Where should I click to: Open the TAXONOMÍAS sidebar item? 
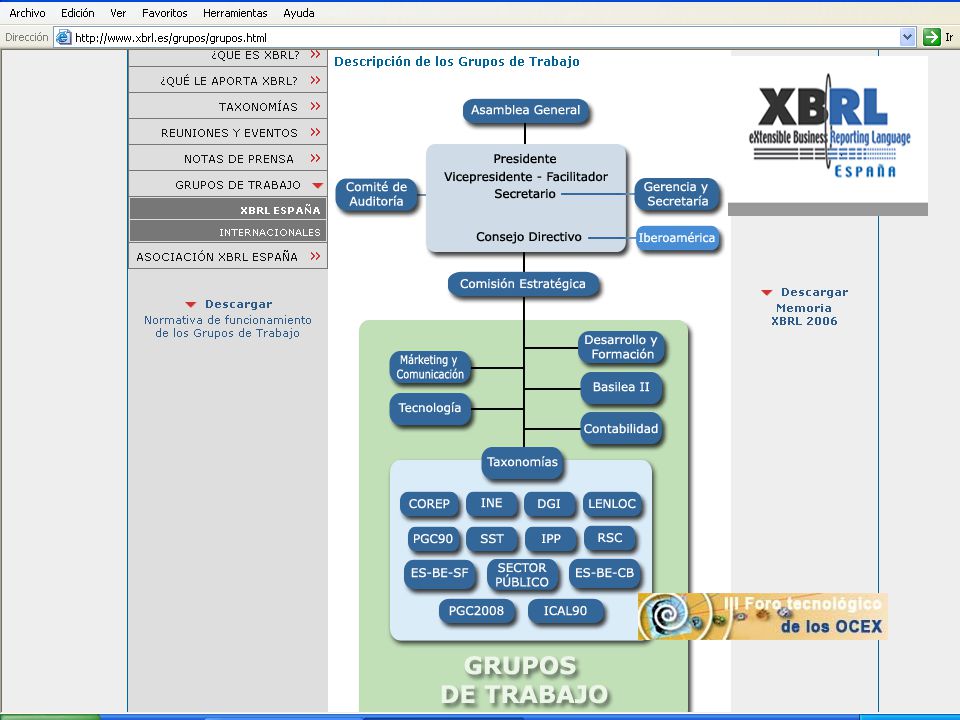pos(228,107)
